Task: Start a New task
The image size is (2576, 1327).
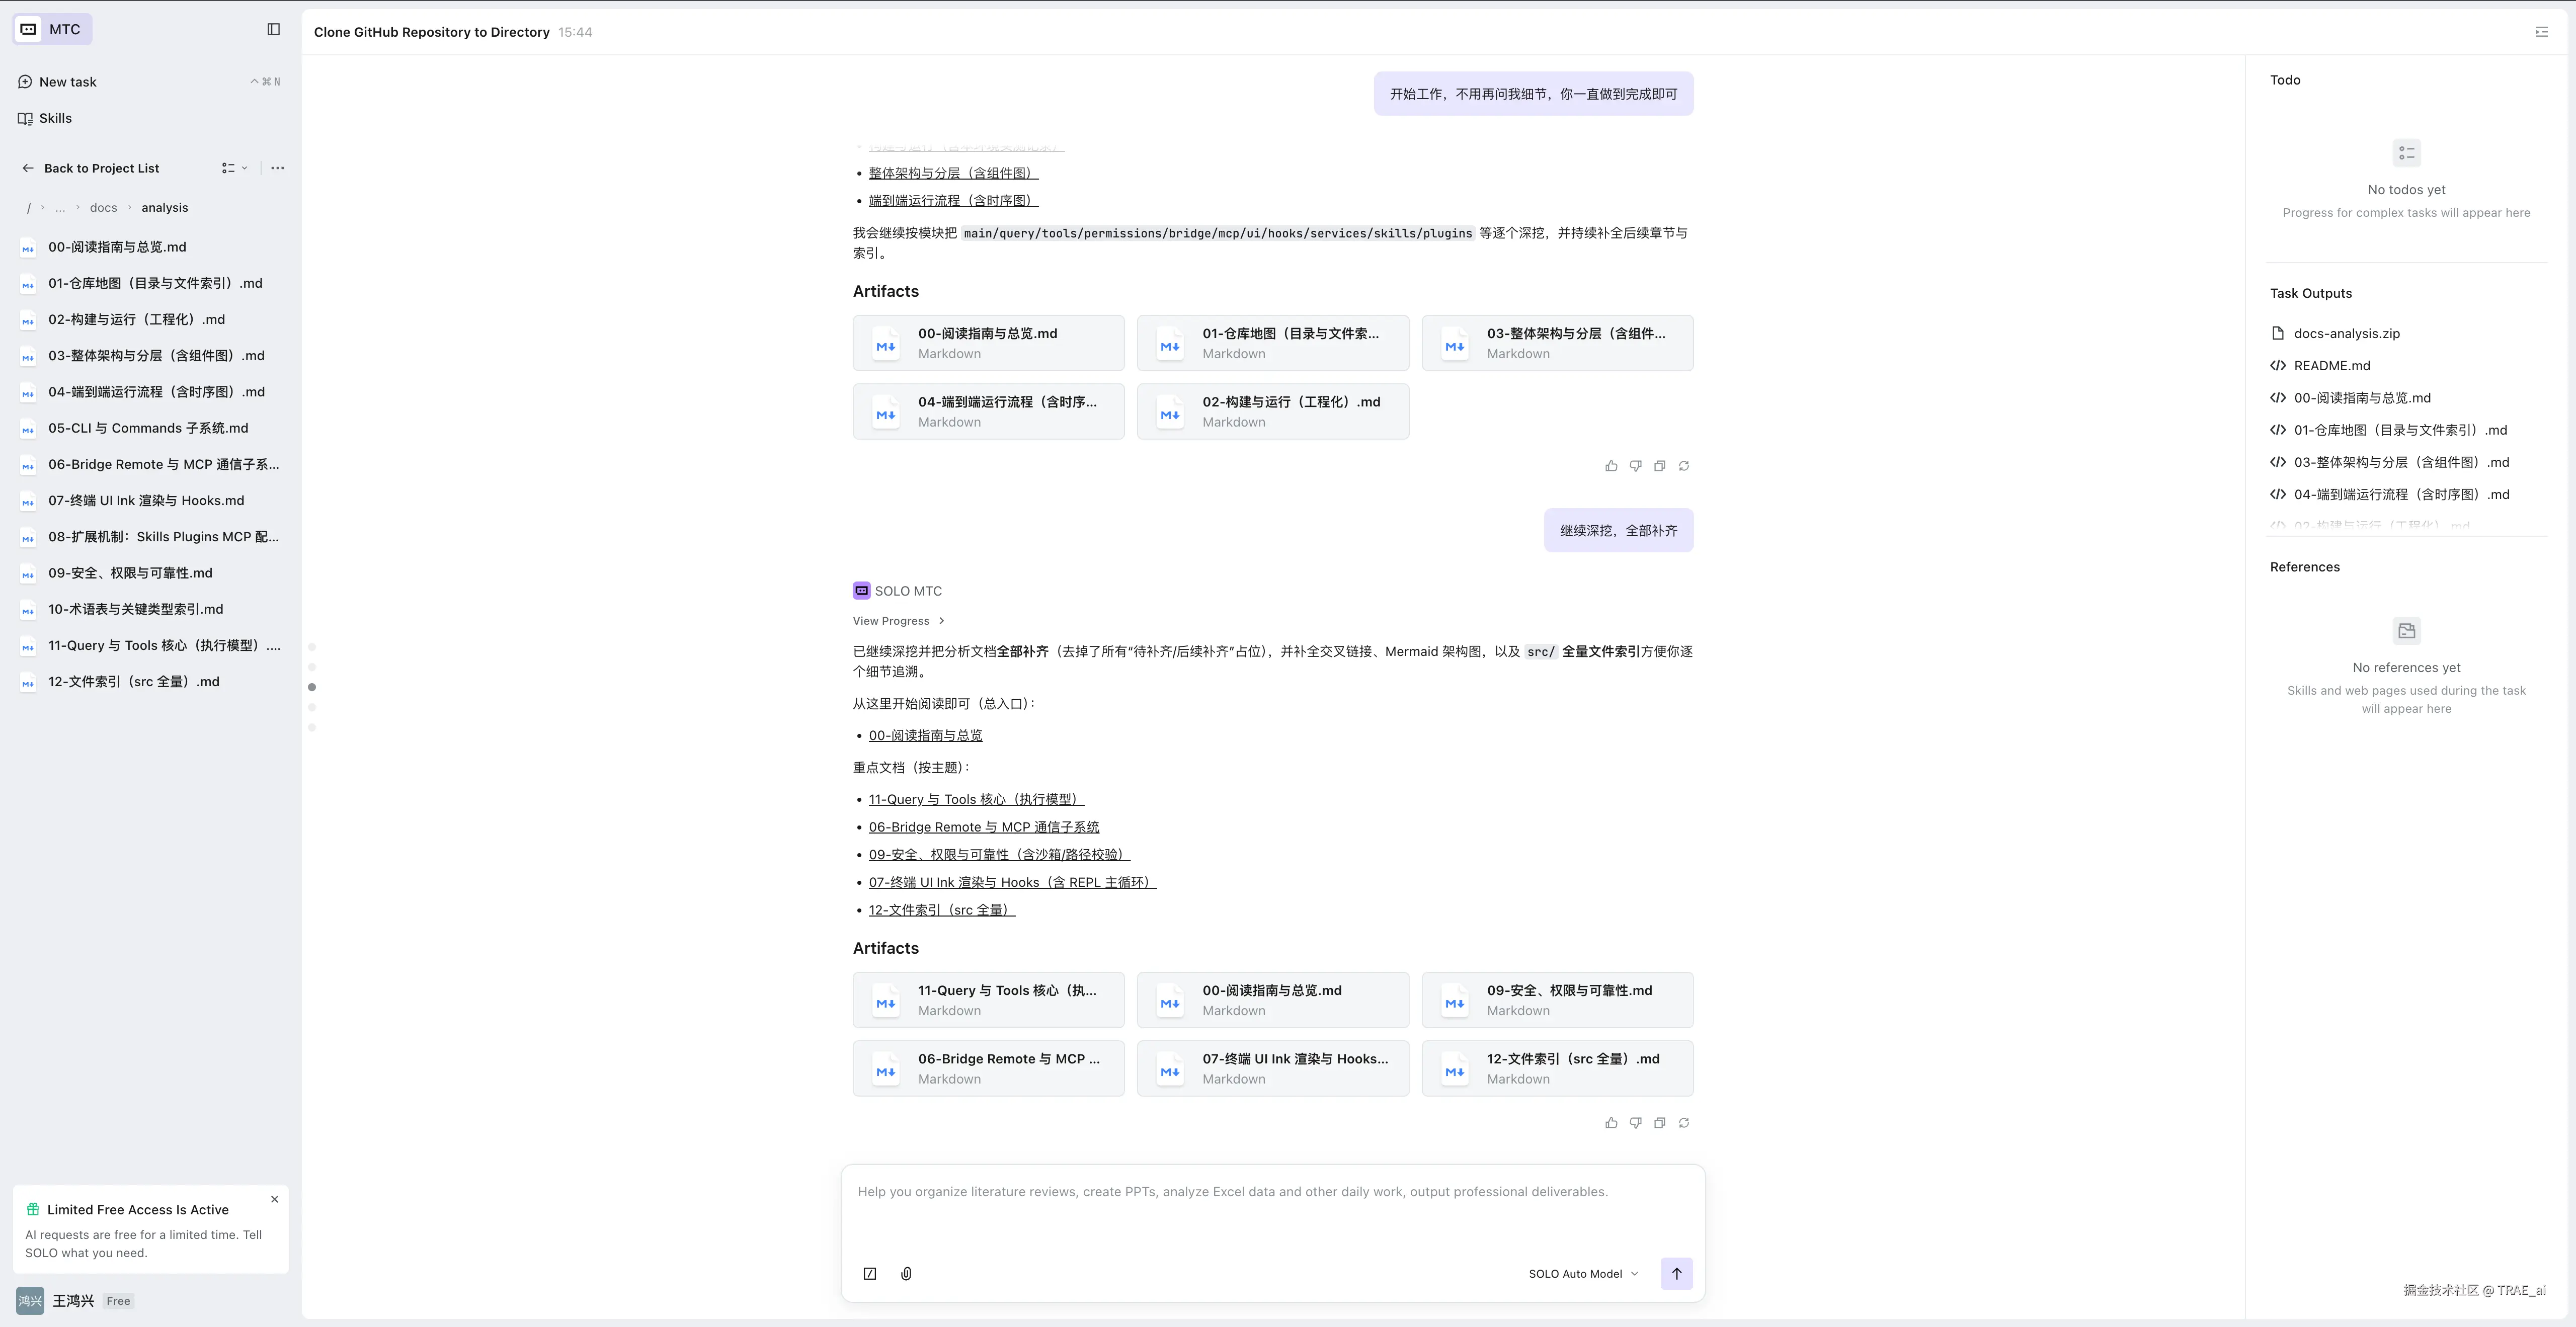Action: 67,82
